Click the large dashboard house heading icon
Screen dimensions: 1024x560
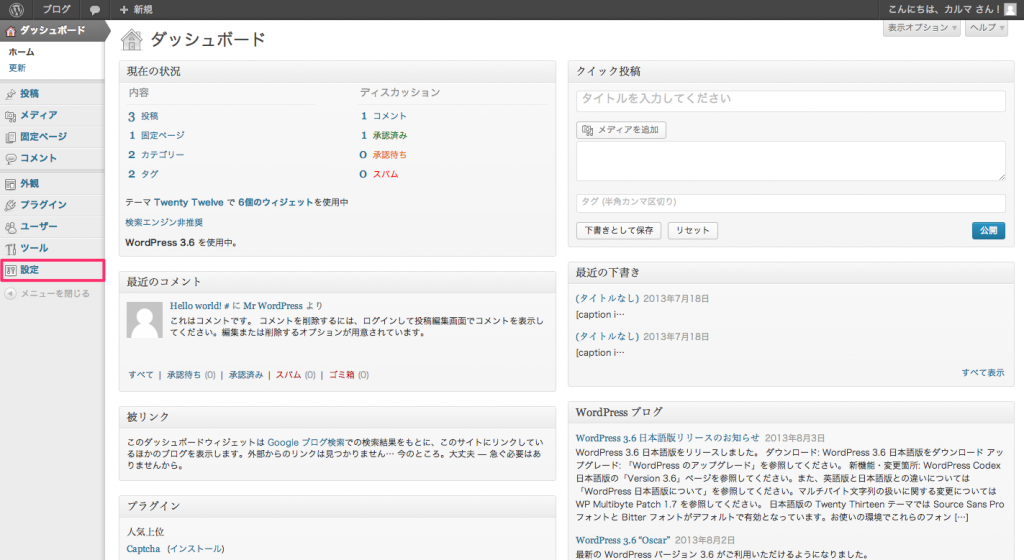pyautogui.click(x=131, y=40)
